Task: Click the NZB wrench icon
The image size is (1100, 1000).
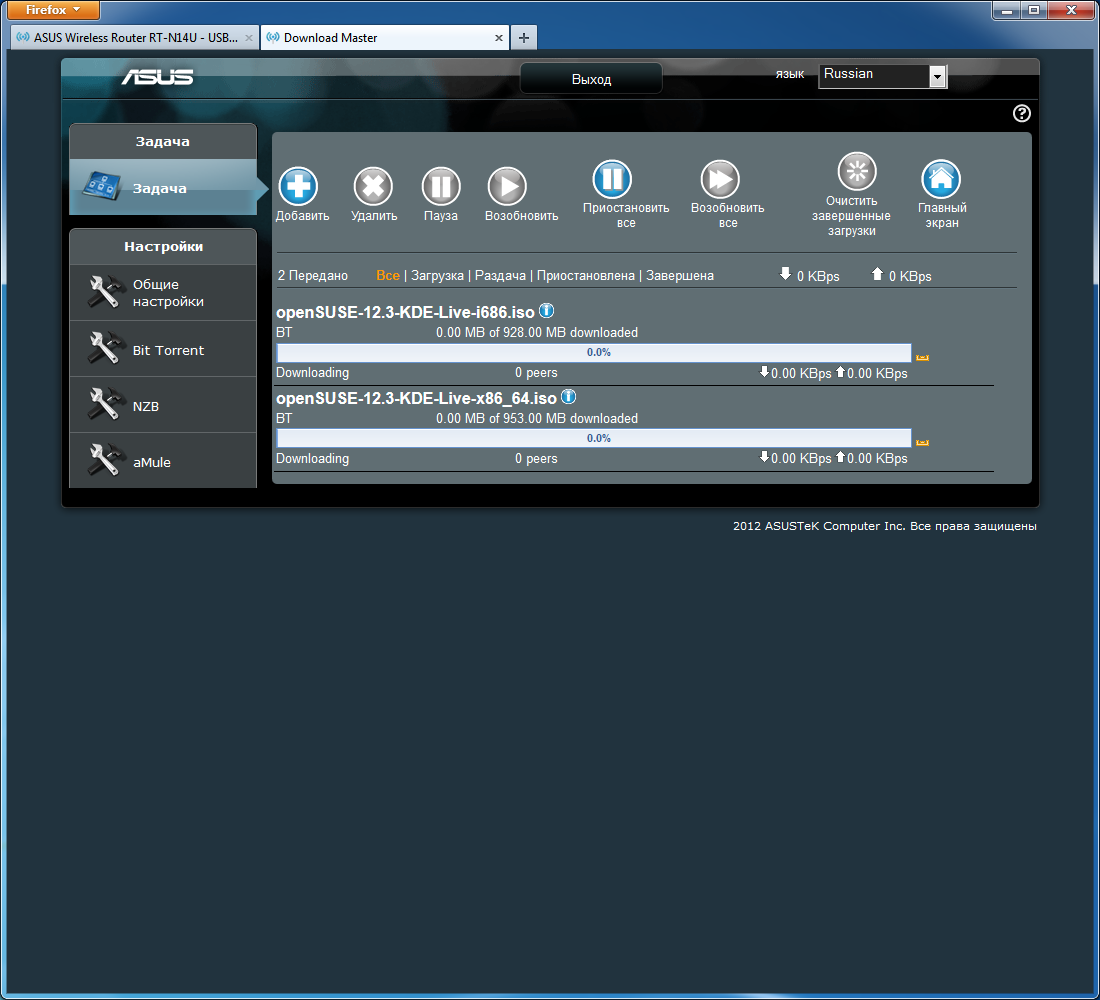Action: click(106, 405)
